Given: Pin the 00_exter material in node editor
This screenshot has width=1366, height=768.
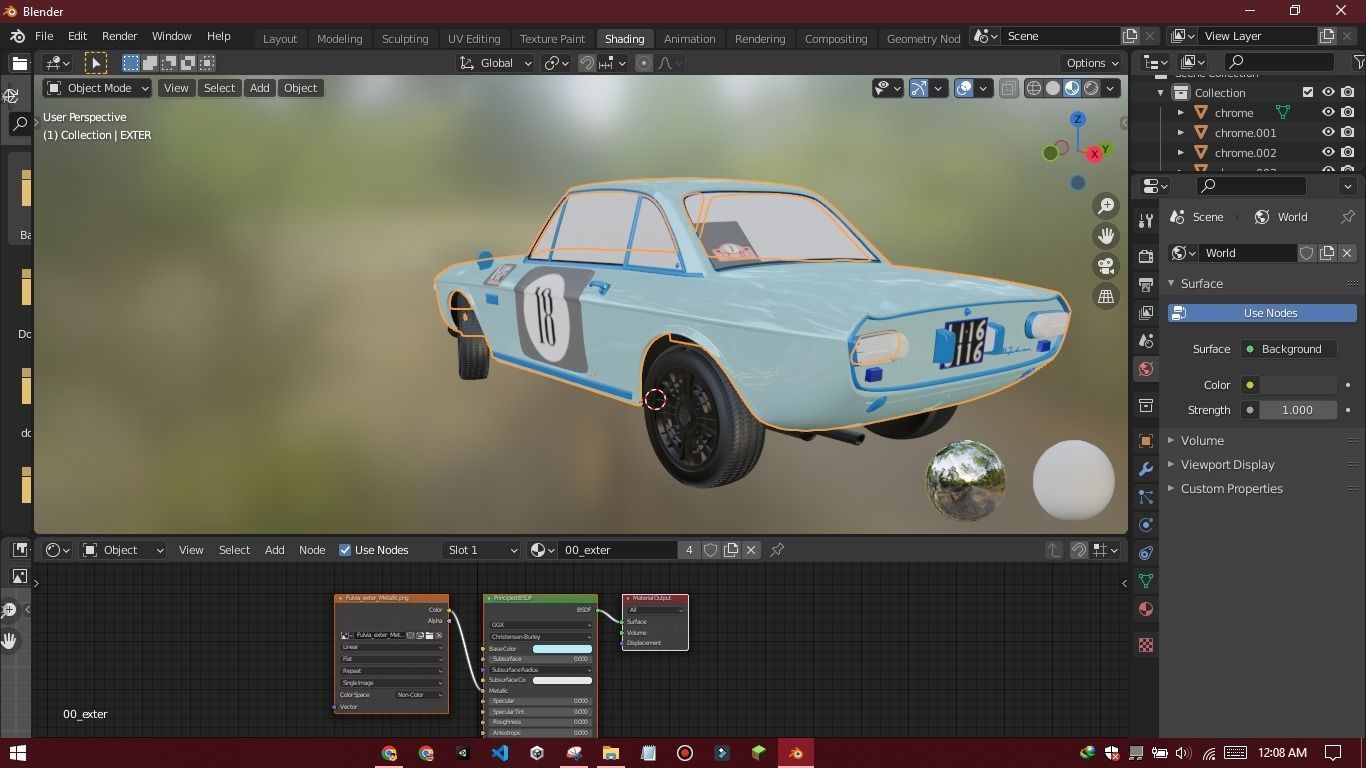Looking at the screenshot, I should 777,550.
